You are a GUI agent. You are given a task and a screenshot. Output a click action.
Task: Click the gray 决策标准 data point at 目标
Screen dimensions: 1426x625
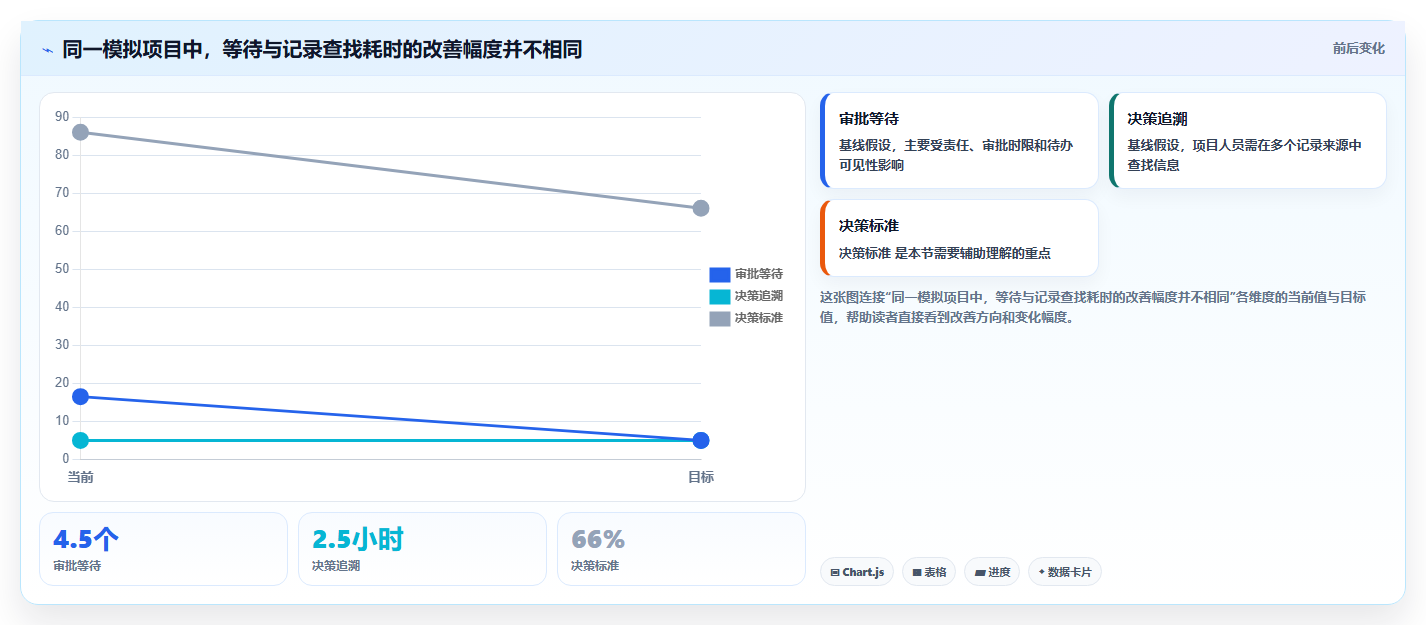[x=701, y=208]
